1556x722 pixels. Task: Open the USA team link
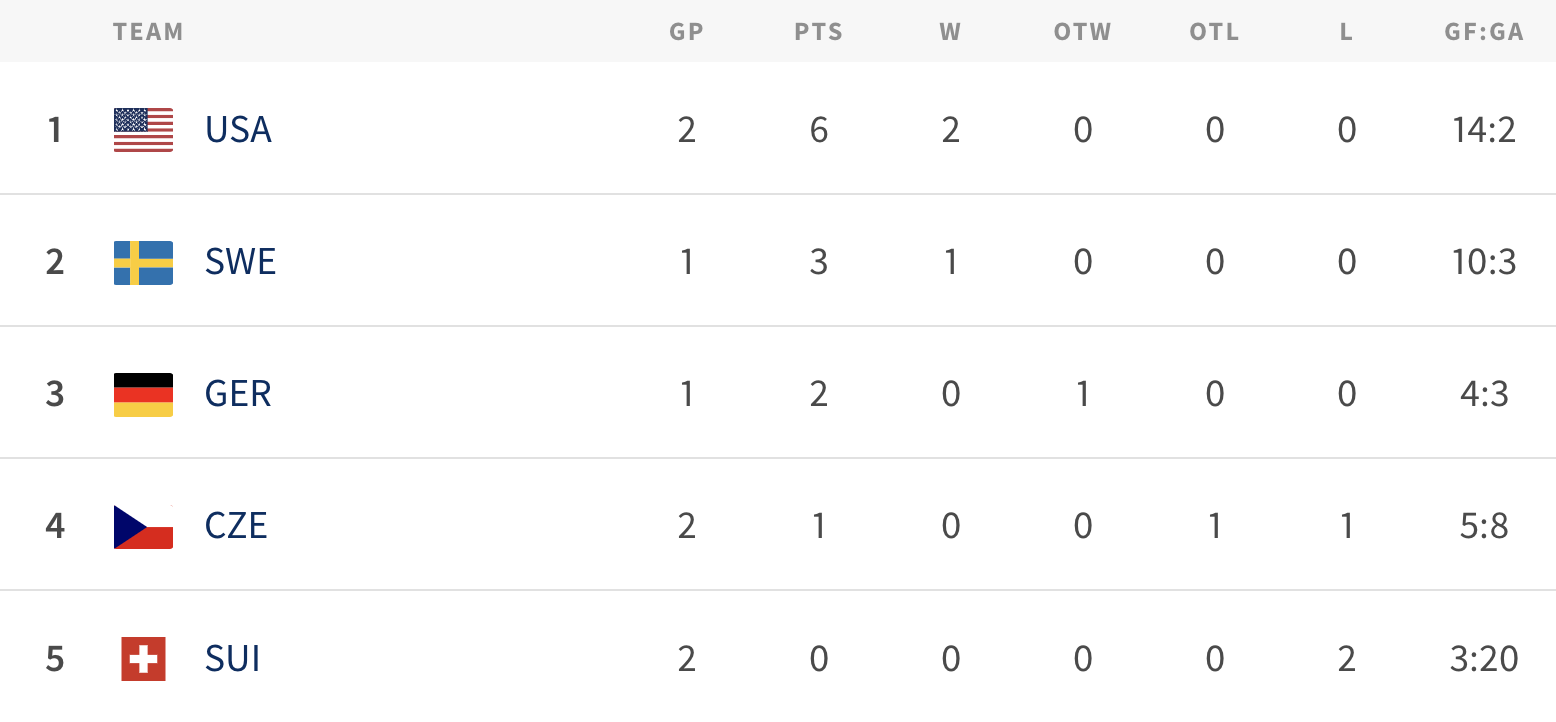(x=238, y=130)
